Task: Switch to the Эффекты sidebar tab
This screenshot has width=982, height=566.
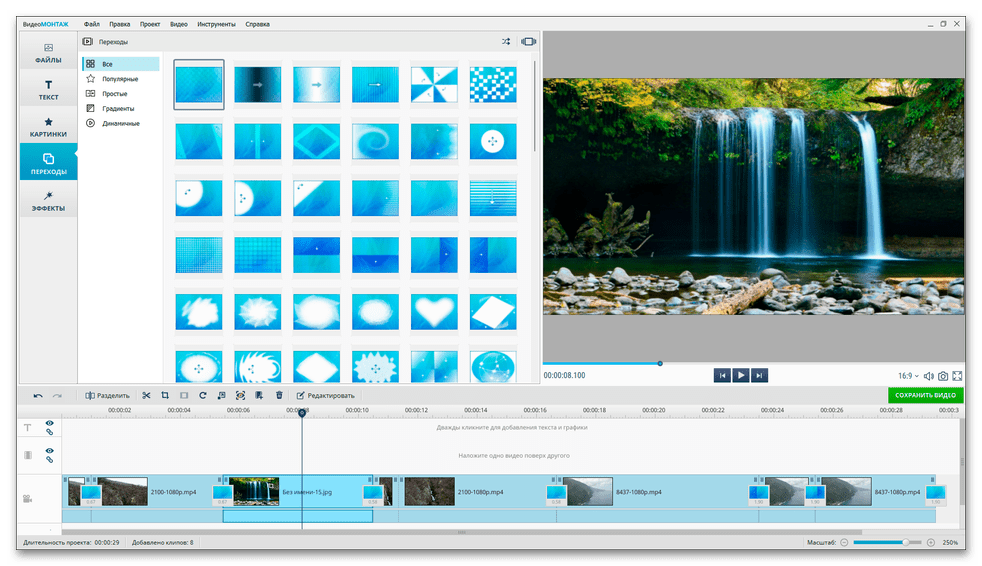Action: 48,201
